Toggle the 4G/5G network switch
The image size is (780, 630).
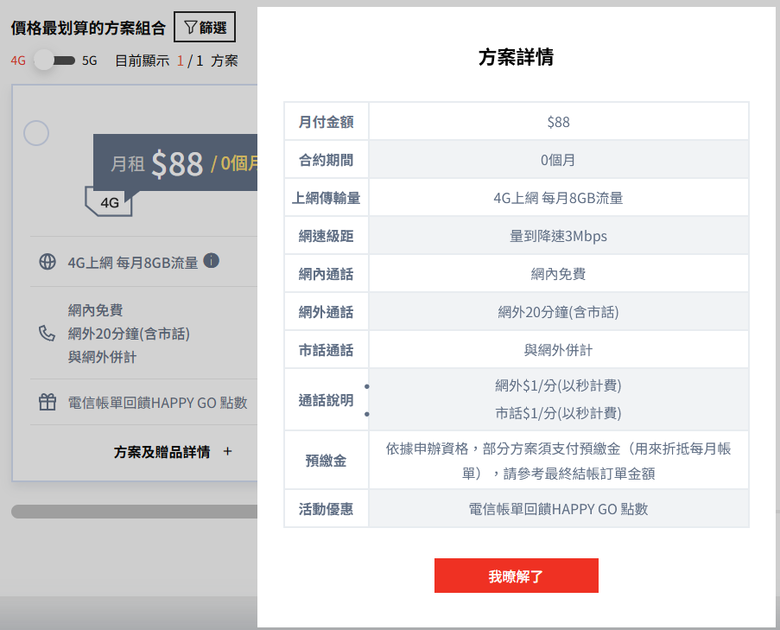pos(54,61)
